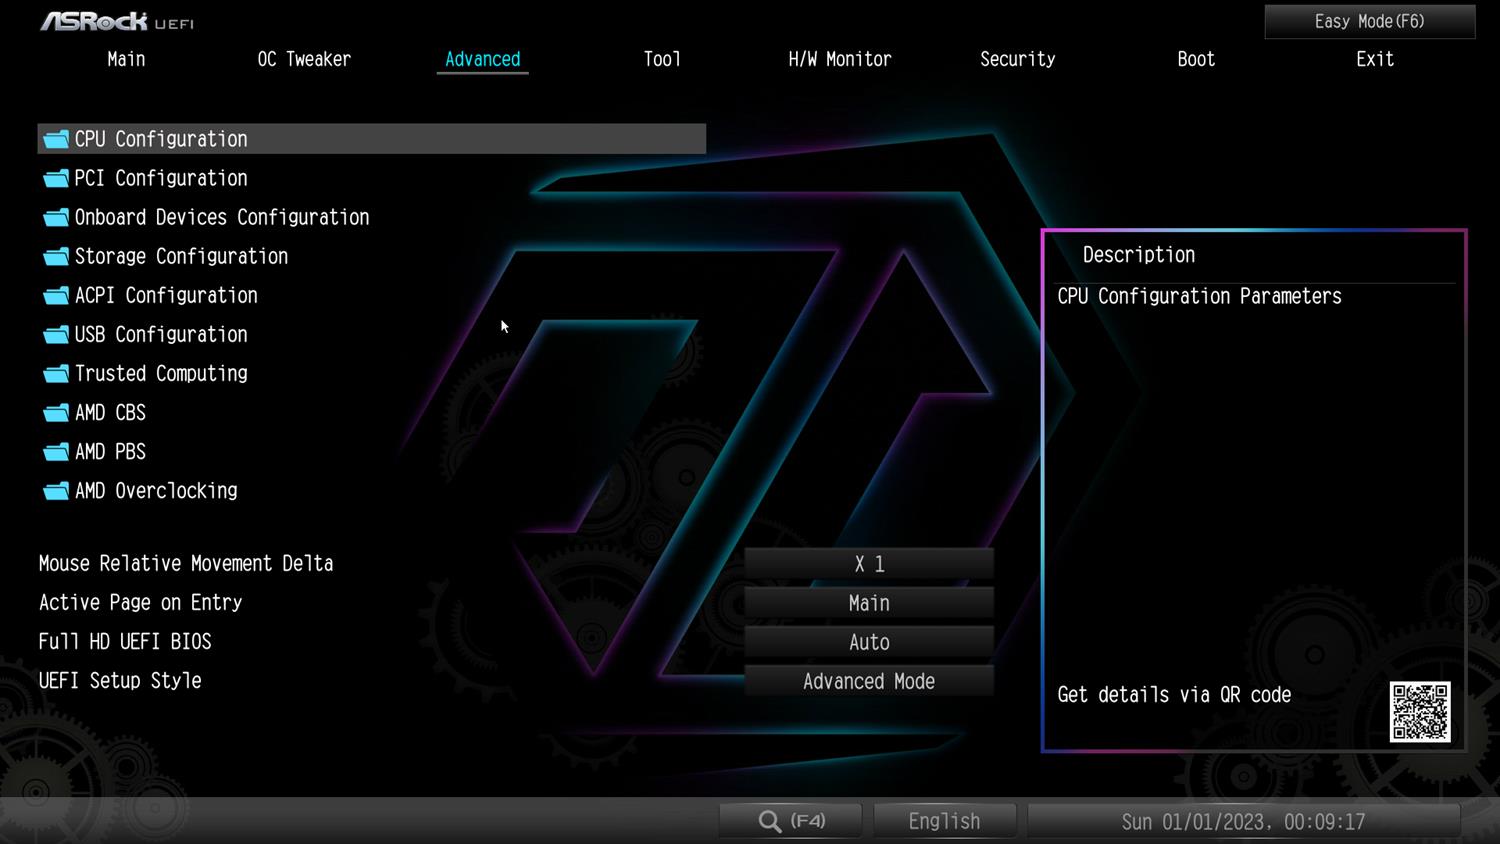
Task: Click the CPU Configuration folder icon
Action: coord(56,139)
